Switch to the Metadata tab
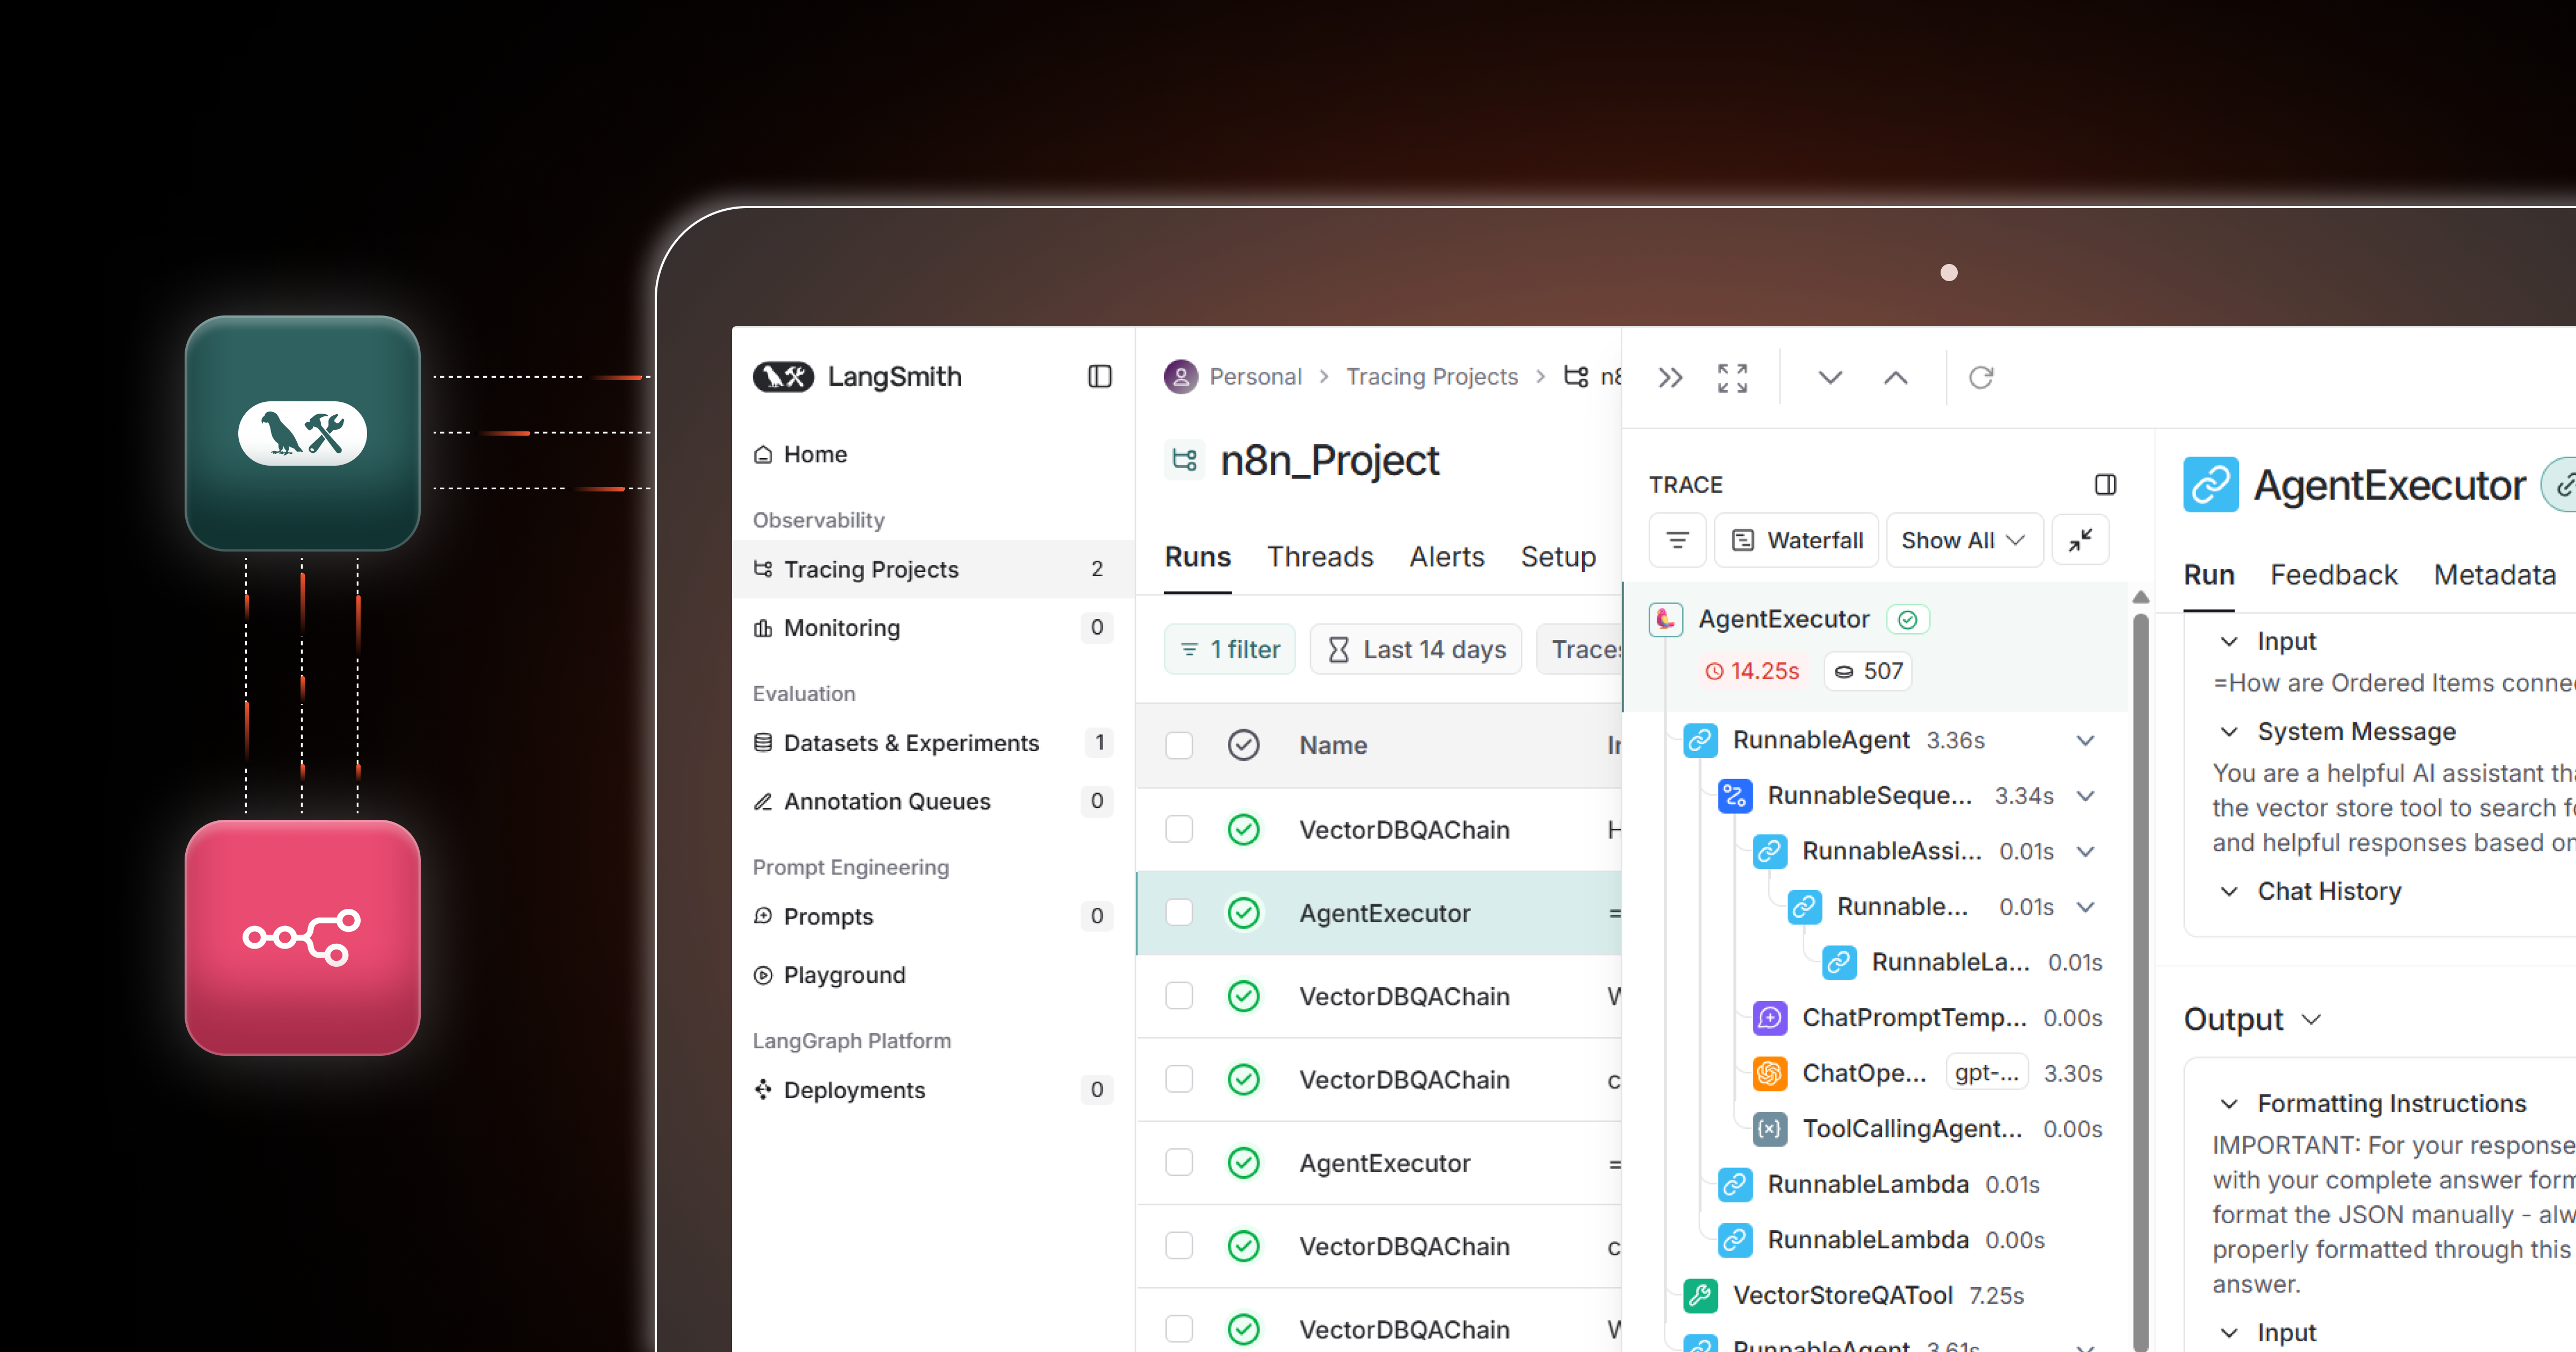This screenshot has width=2576, height=1352. tap(2494, 575)
